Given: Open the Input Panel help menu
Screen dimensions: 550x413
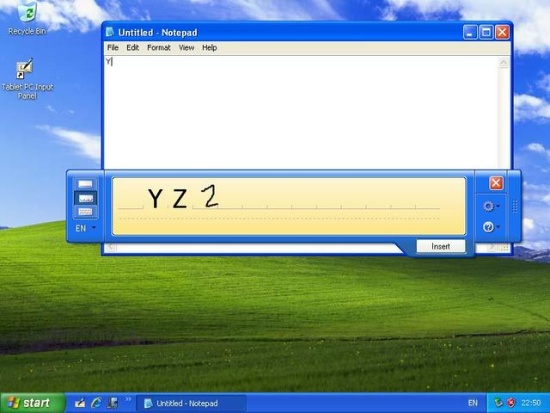Looking at the screenshot, I should [490, 227].
